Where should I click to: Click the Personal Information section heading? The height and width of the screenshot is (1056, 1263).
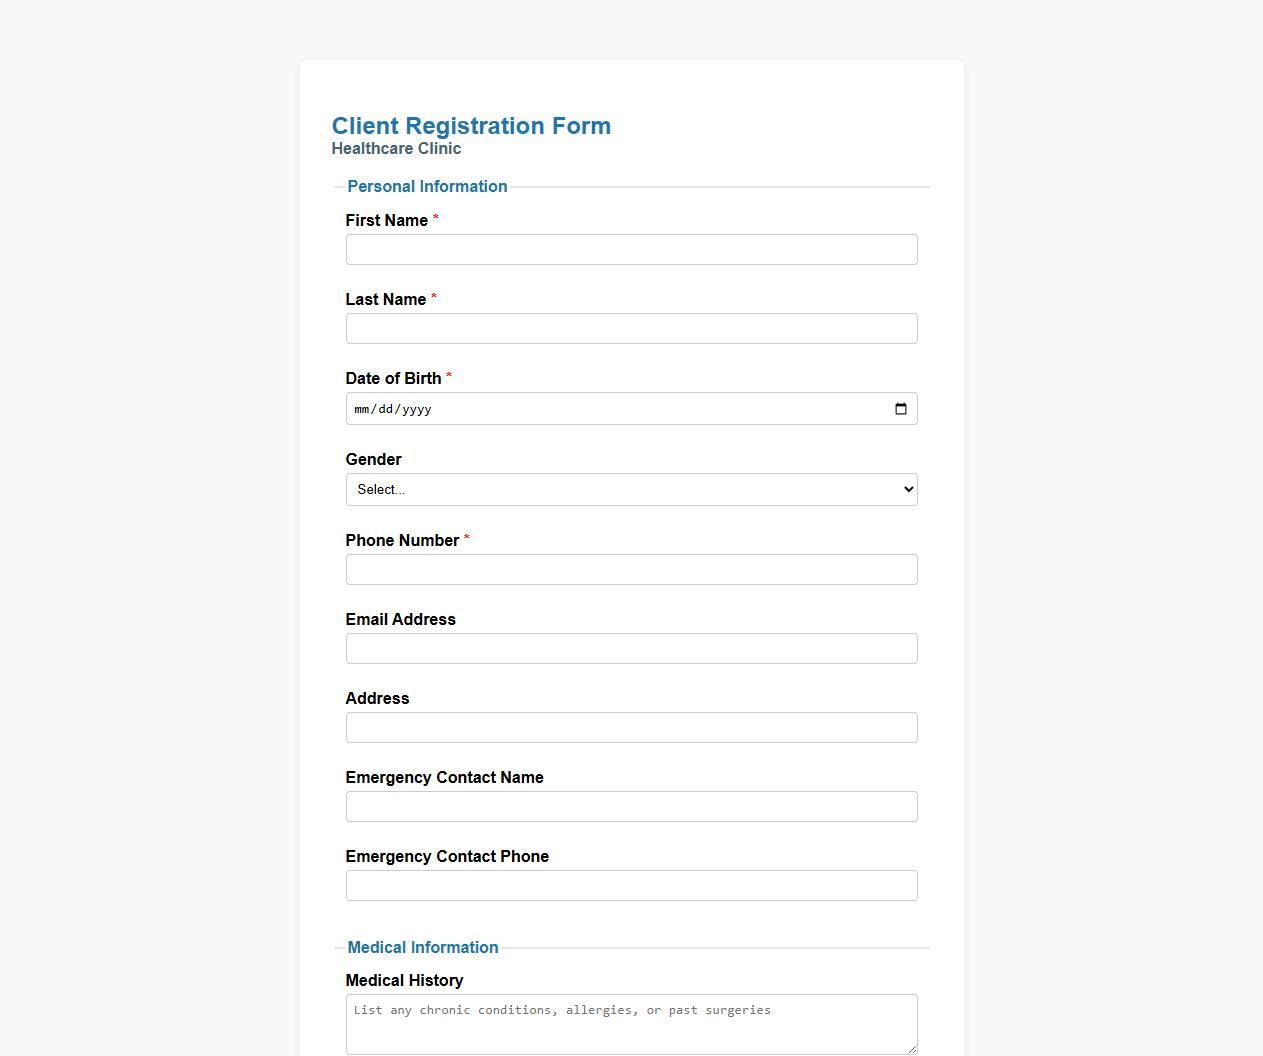(x=427, y=186)
